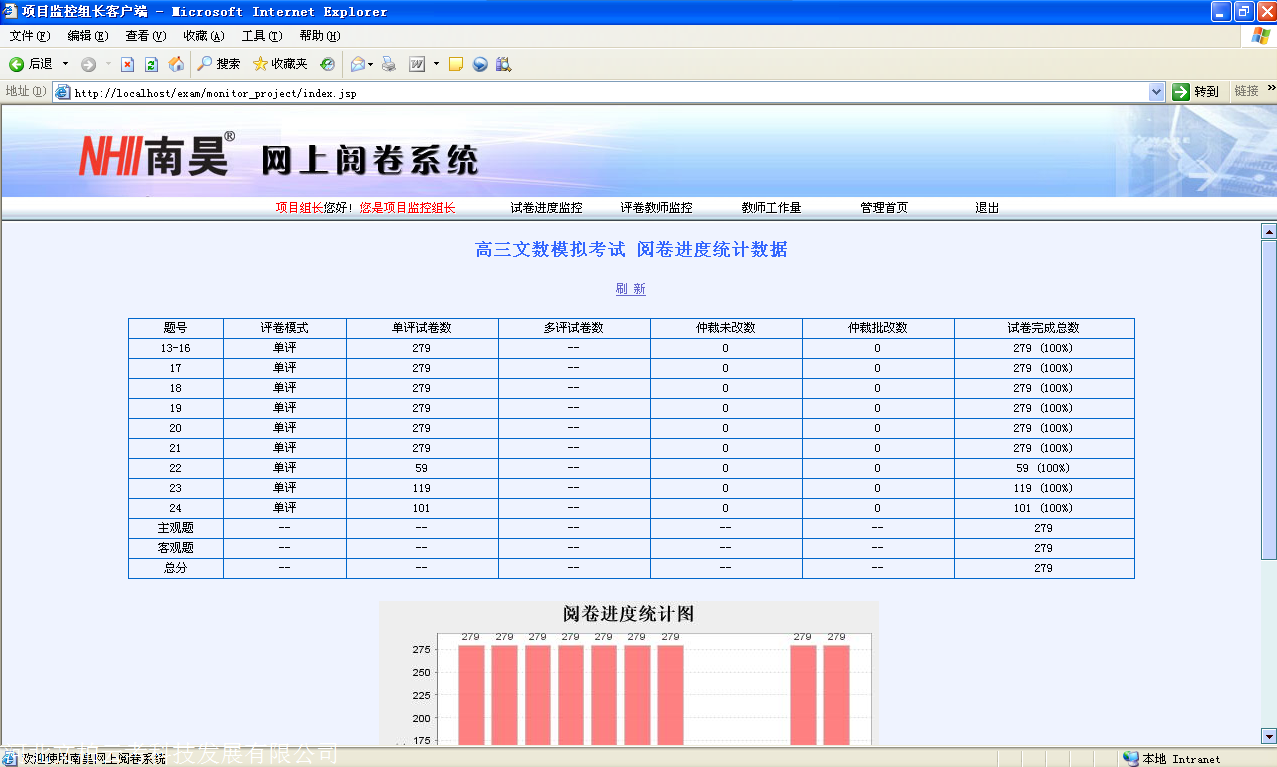This screenshot has height=767, width=1277.
Task: Click the sticky-note shaped toolbar icon
Action: pyautogui.click(x=456, y=63)
